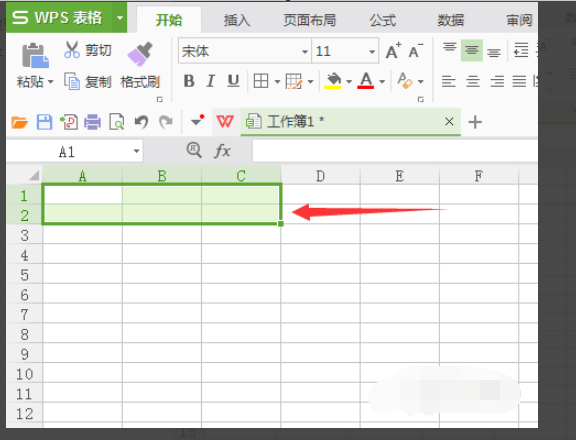This screenshot has width=576, height=440.
Task: Open the 审阅 tab
Action: [x=519, y=20]
